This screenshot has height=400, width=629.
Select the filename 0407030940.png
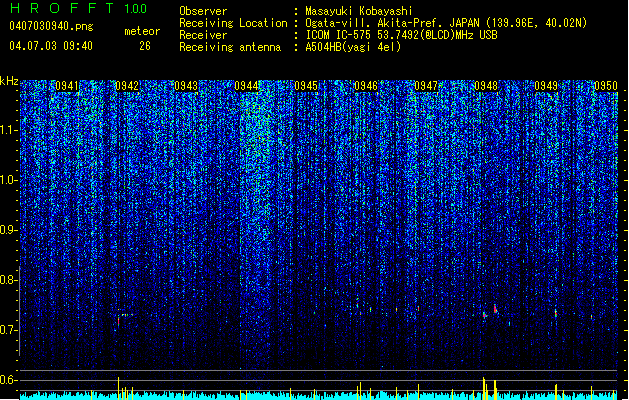coord(51,27)
